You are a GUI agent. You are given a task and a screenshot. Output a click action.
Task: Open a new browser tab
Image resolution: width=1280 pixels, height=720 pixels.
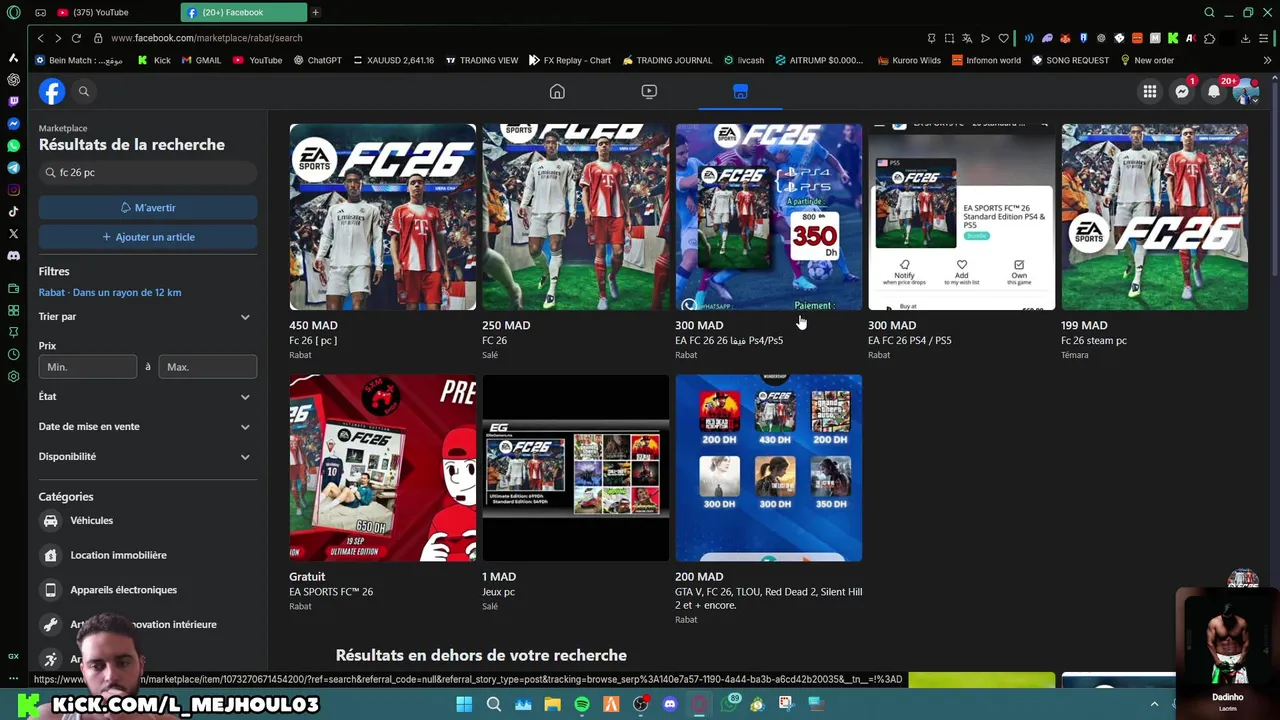[x=315, y=12]
